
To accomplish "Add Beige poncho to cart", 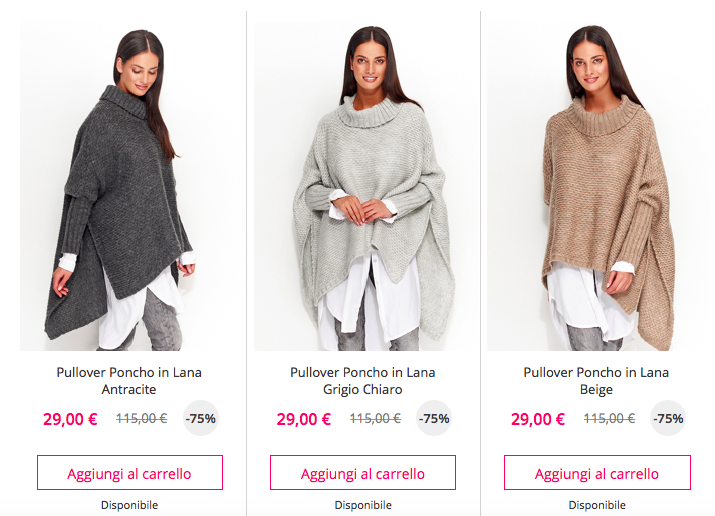I will click(x=597, y=473).
